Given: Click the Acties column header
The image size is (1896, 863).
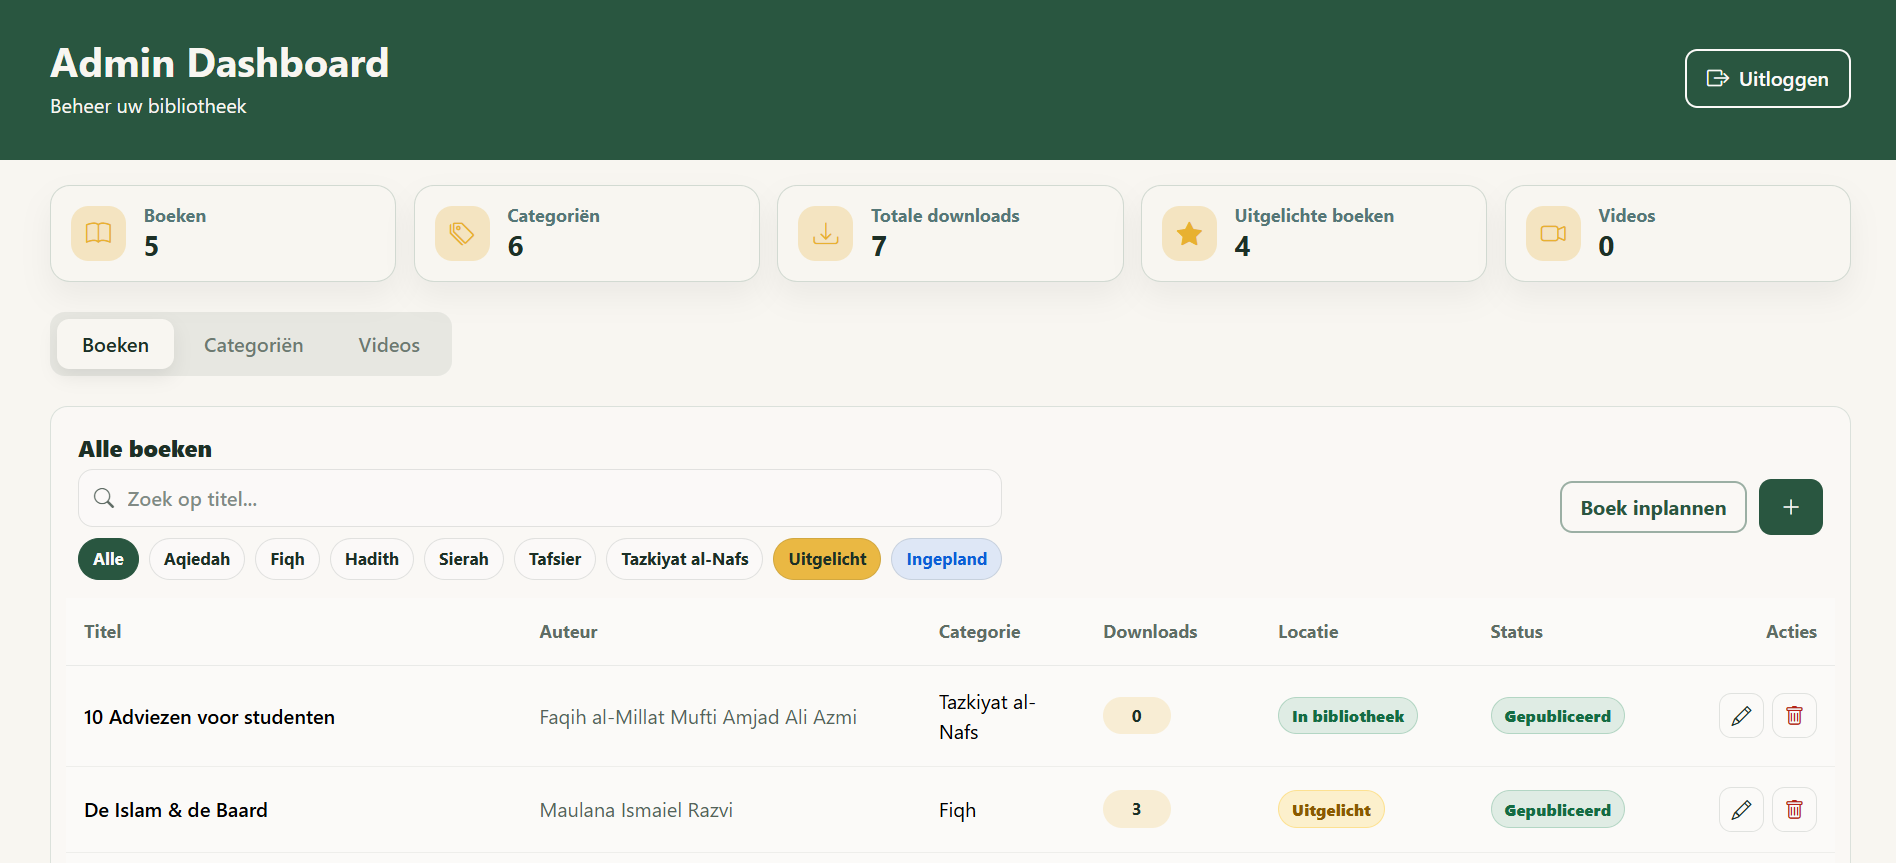Looking at the screenshot, I should point(1791,631).
